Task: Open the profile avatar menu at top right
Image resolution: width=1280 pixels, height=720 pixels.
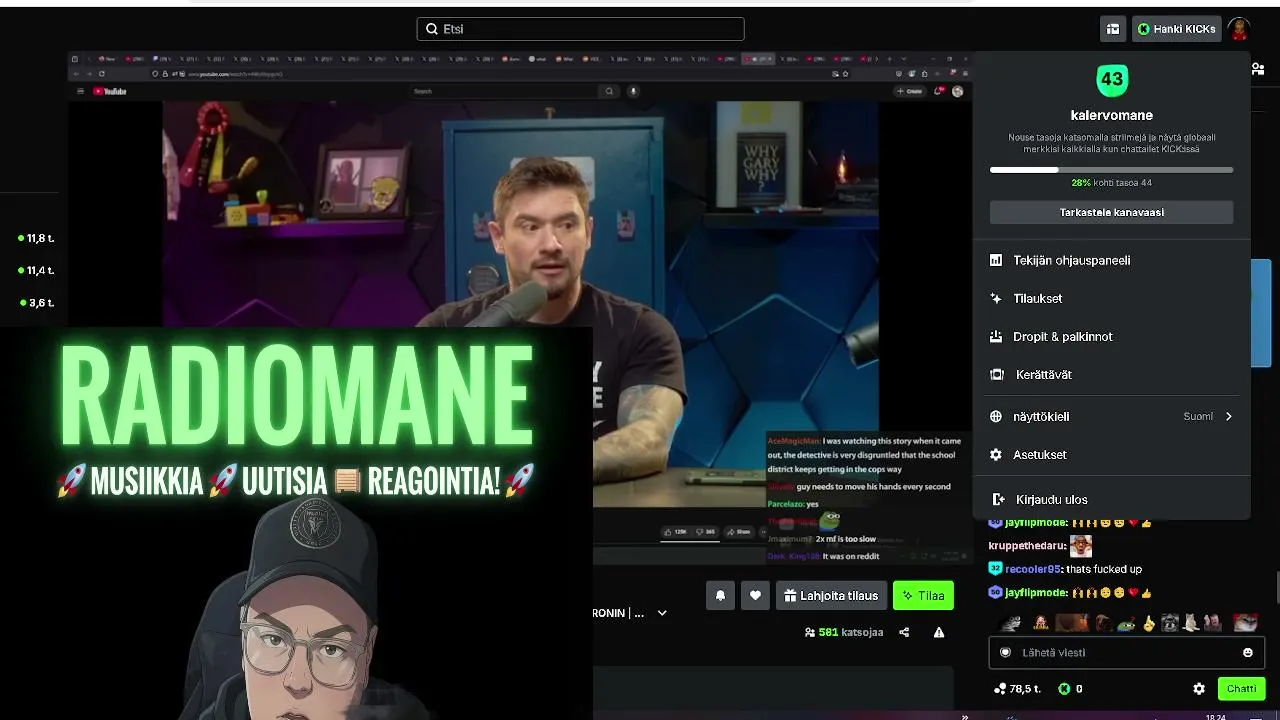Action: 1239,29
